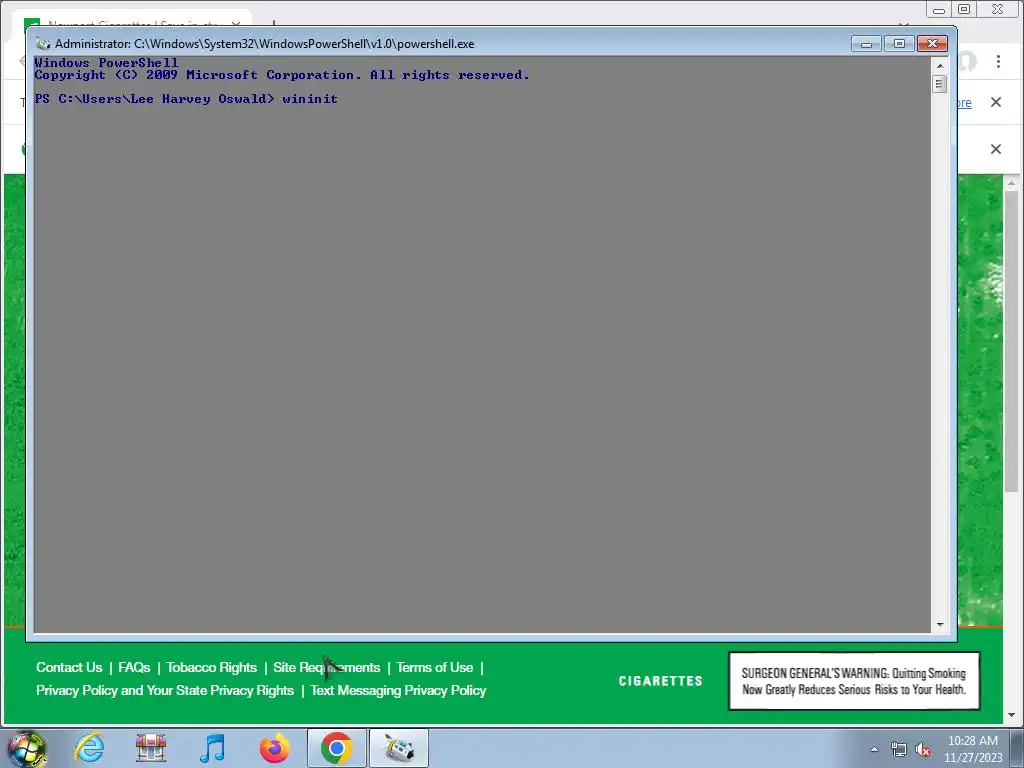The image size is (1024, 768).
Task: Open Text Messaging Privacy Policy link
Action: pyautogui.click(x=398, y=690)
